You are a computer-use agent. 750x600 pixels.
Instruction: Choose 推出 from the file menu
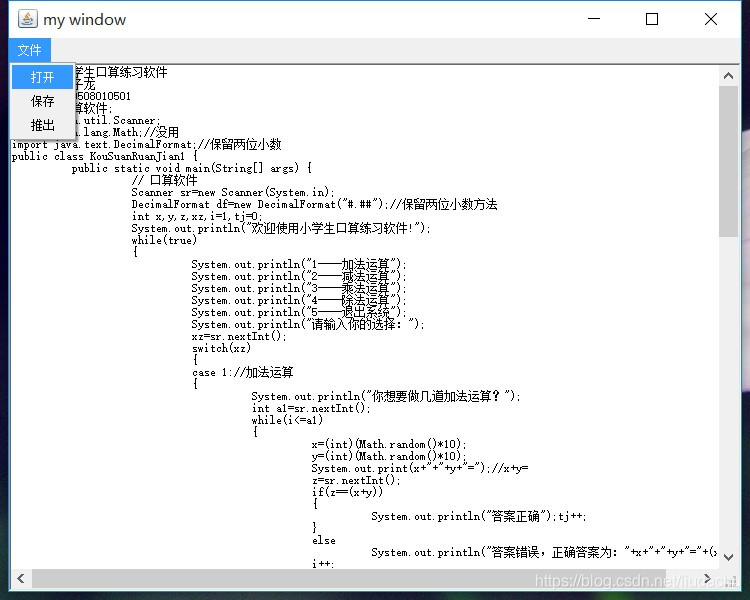point(43,125)
